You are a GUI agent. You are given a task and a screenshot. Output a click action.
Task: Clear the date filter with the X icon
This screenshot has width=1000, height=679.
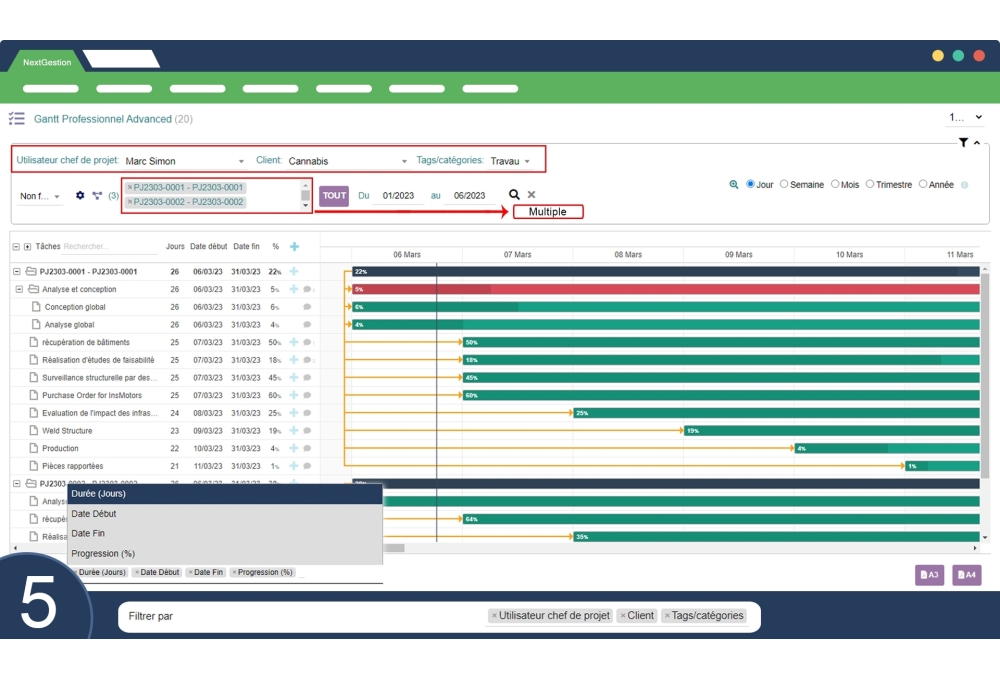tap(530, 193)
